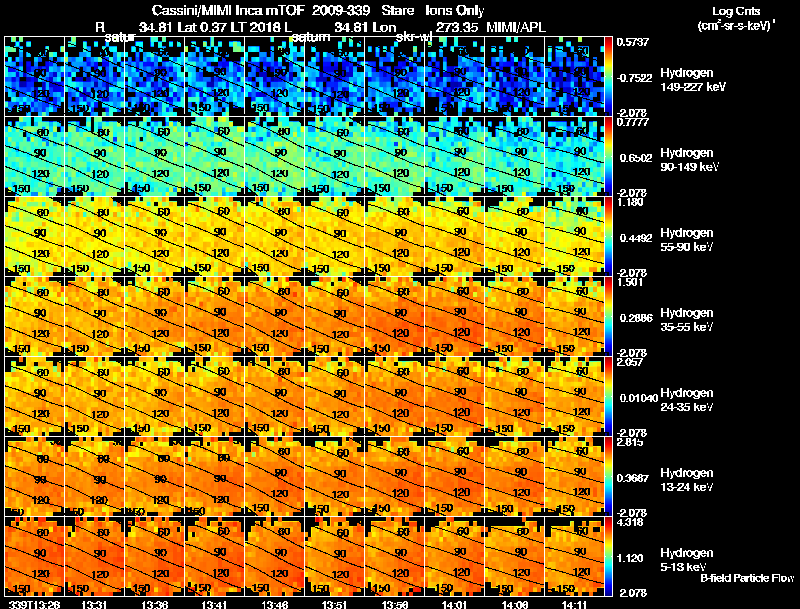The image size is (800, 609).
Task: Click the Hydrogen 24-35 keV row label
Action: 686,400
